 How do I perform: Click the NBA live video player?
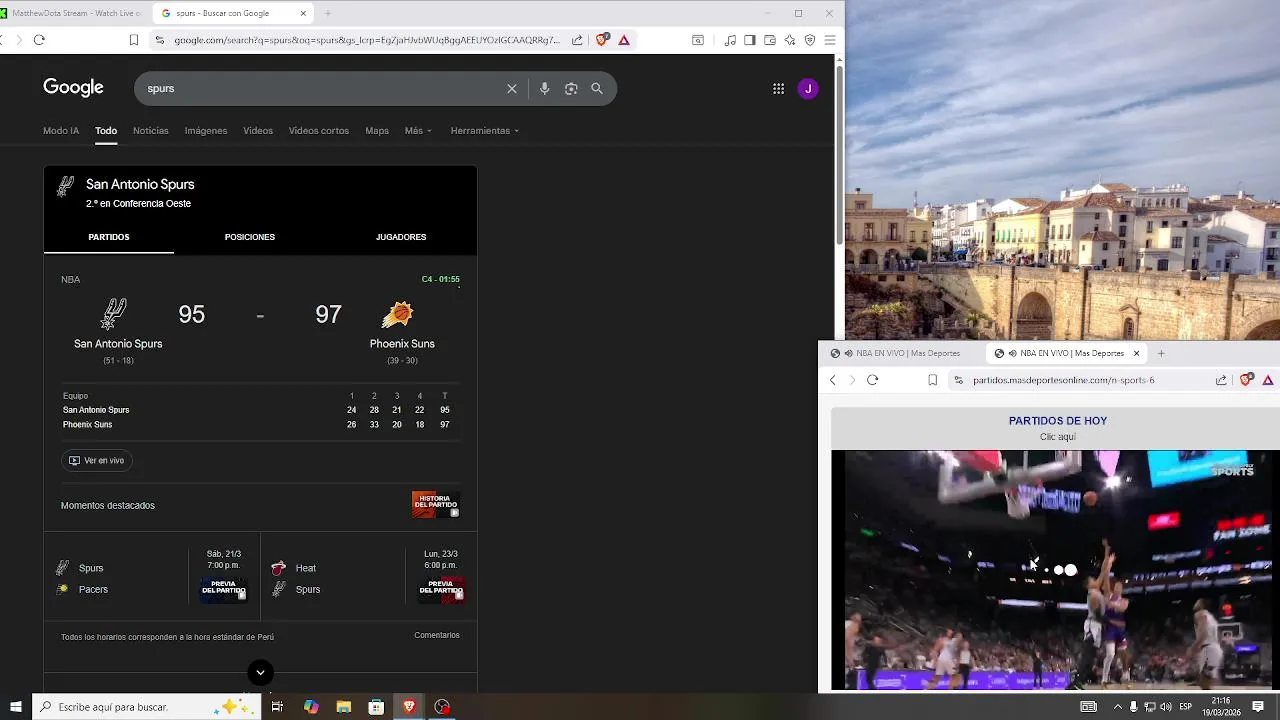(x=1055, y=570)
